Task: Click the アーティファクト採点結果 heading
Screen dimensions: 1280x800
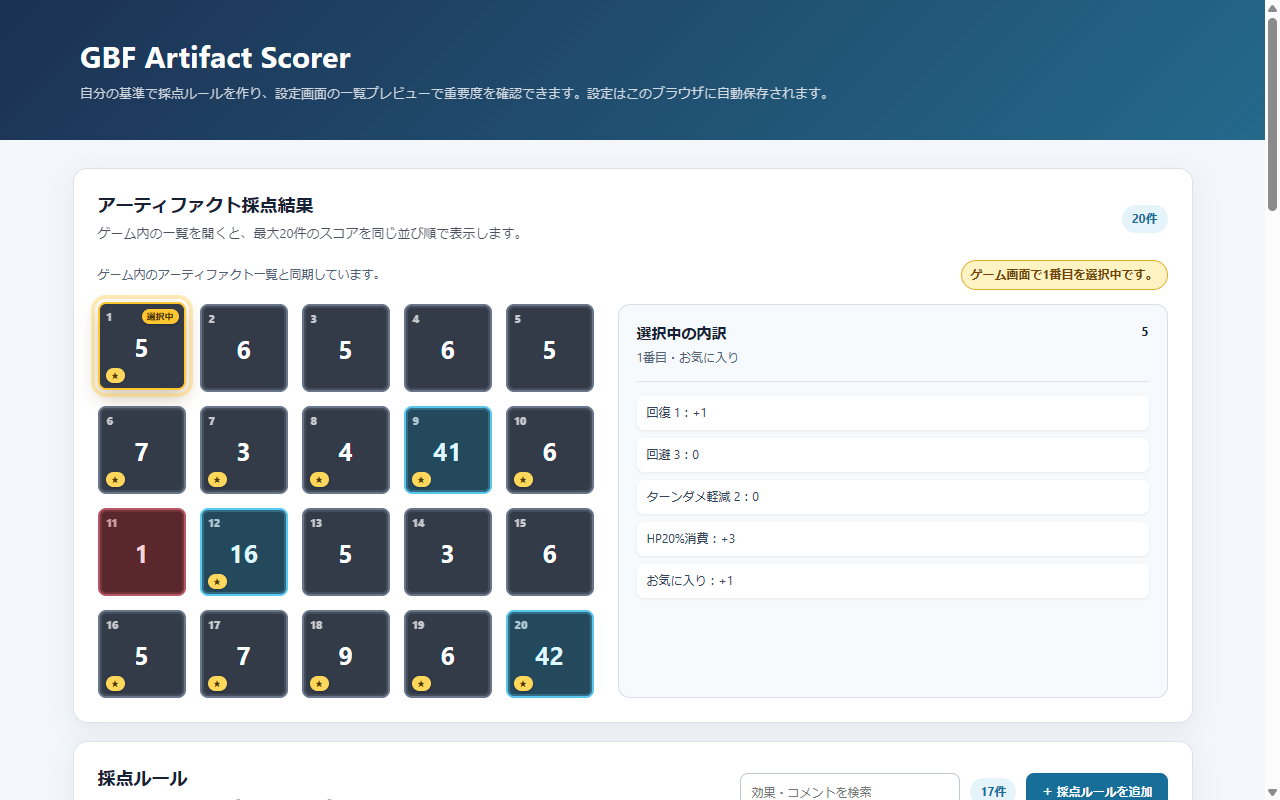Action: point(205,205)
